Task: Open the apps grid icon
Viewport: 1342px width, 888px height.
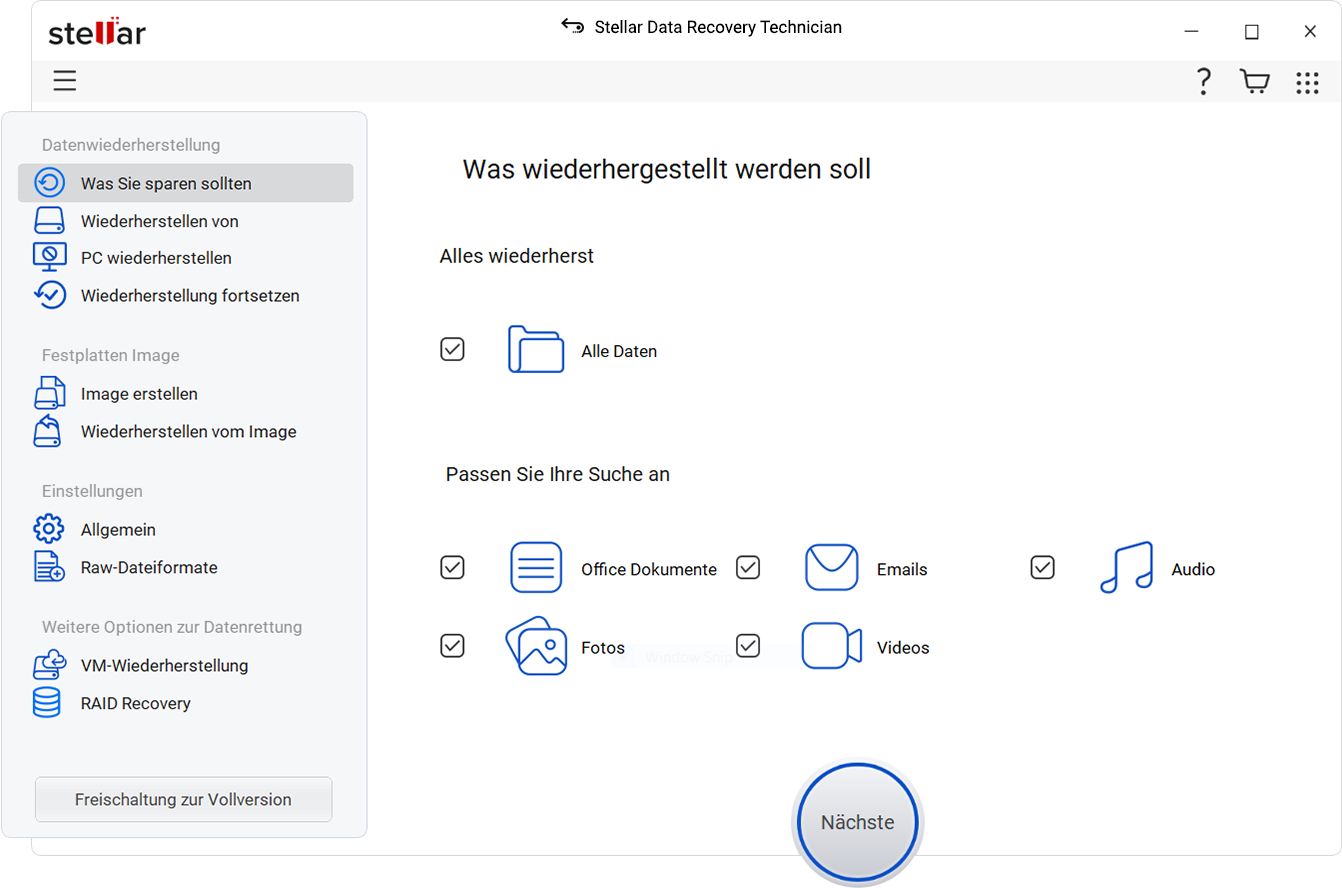Action: pos(1307,83)
